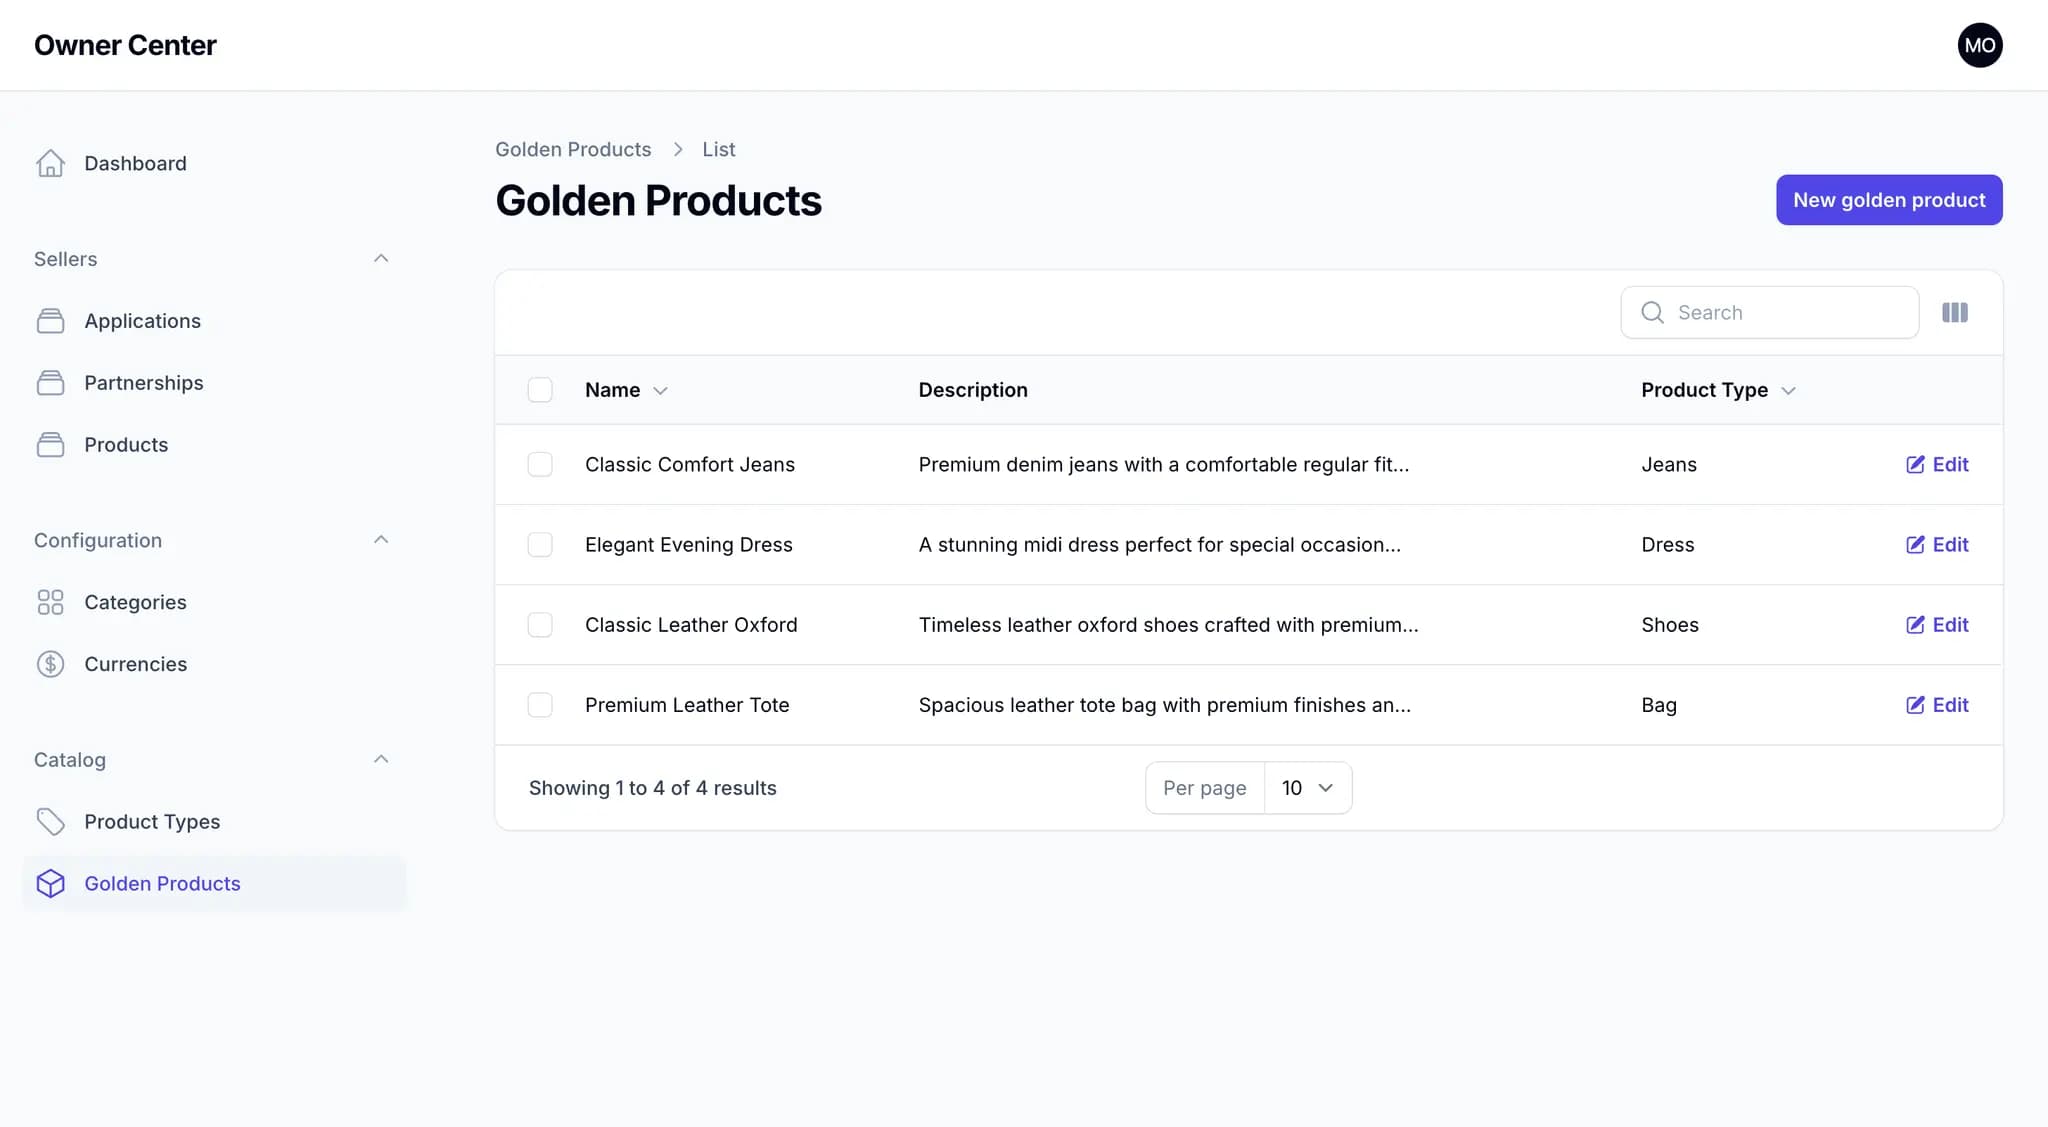The width and height of the screenshot is (2048, 1127).
Task: Check the Classic Comfort Jeans row checkbox
Action: click(x=540, y=464)
